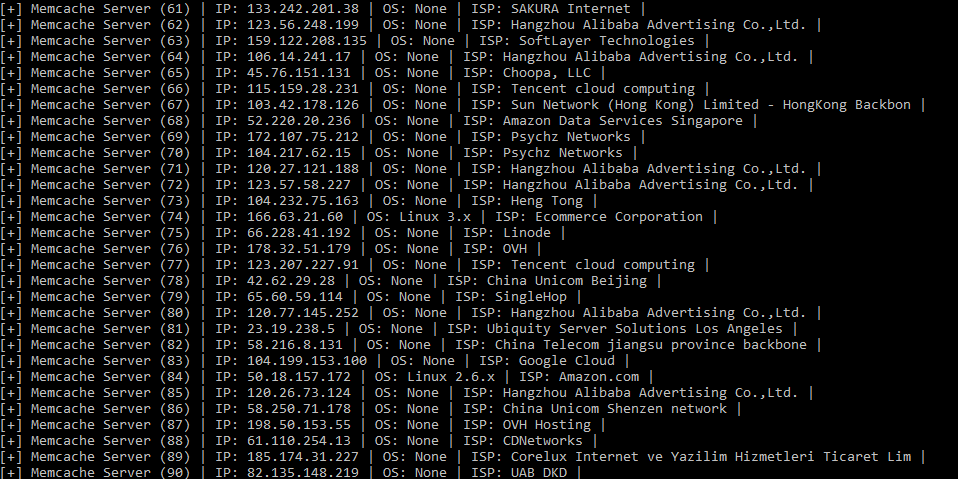Screen dimensions: 958x479
Task: Select the SingleHop ISP entry
Action: [x=531, y=297]
